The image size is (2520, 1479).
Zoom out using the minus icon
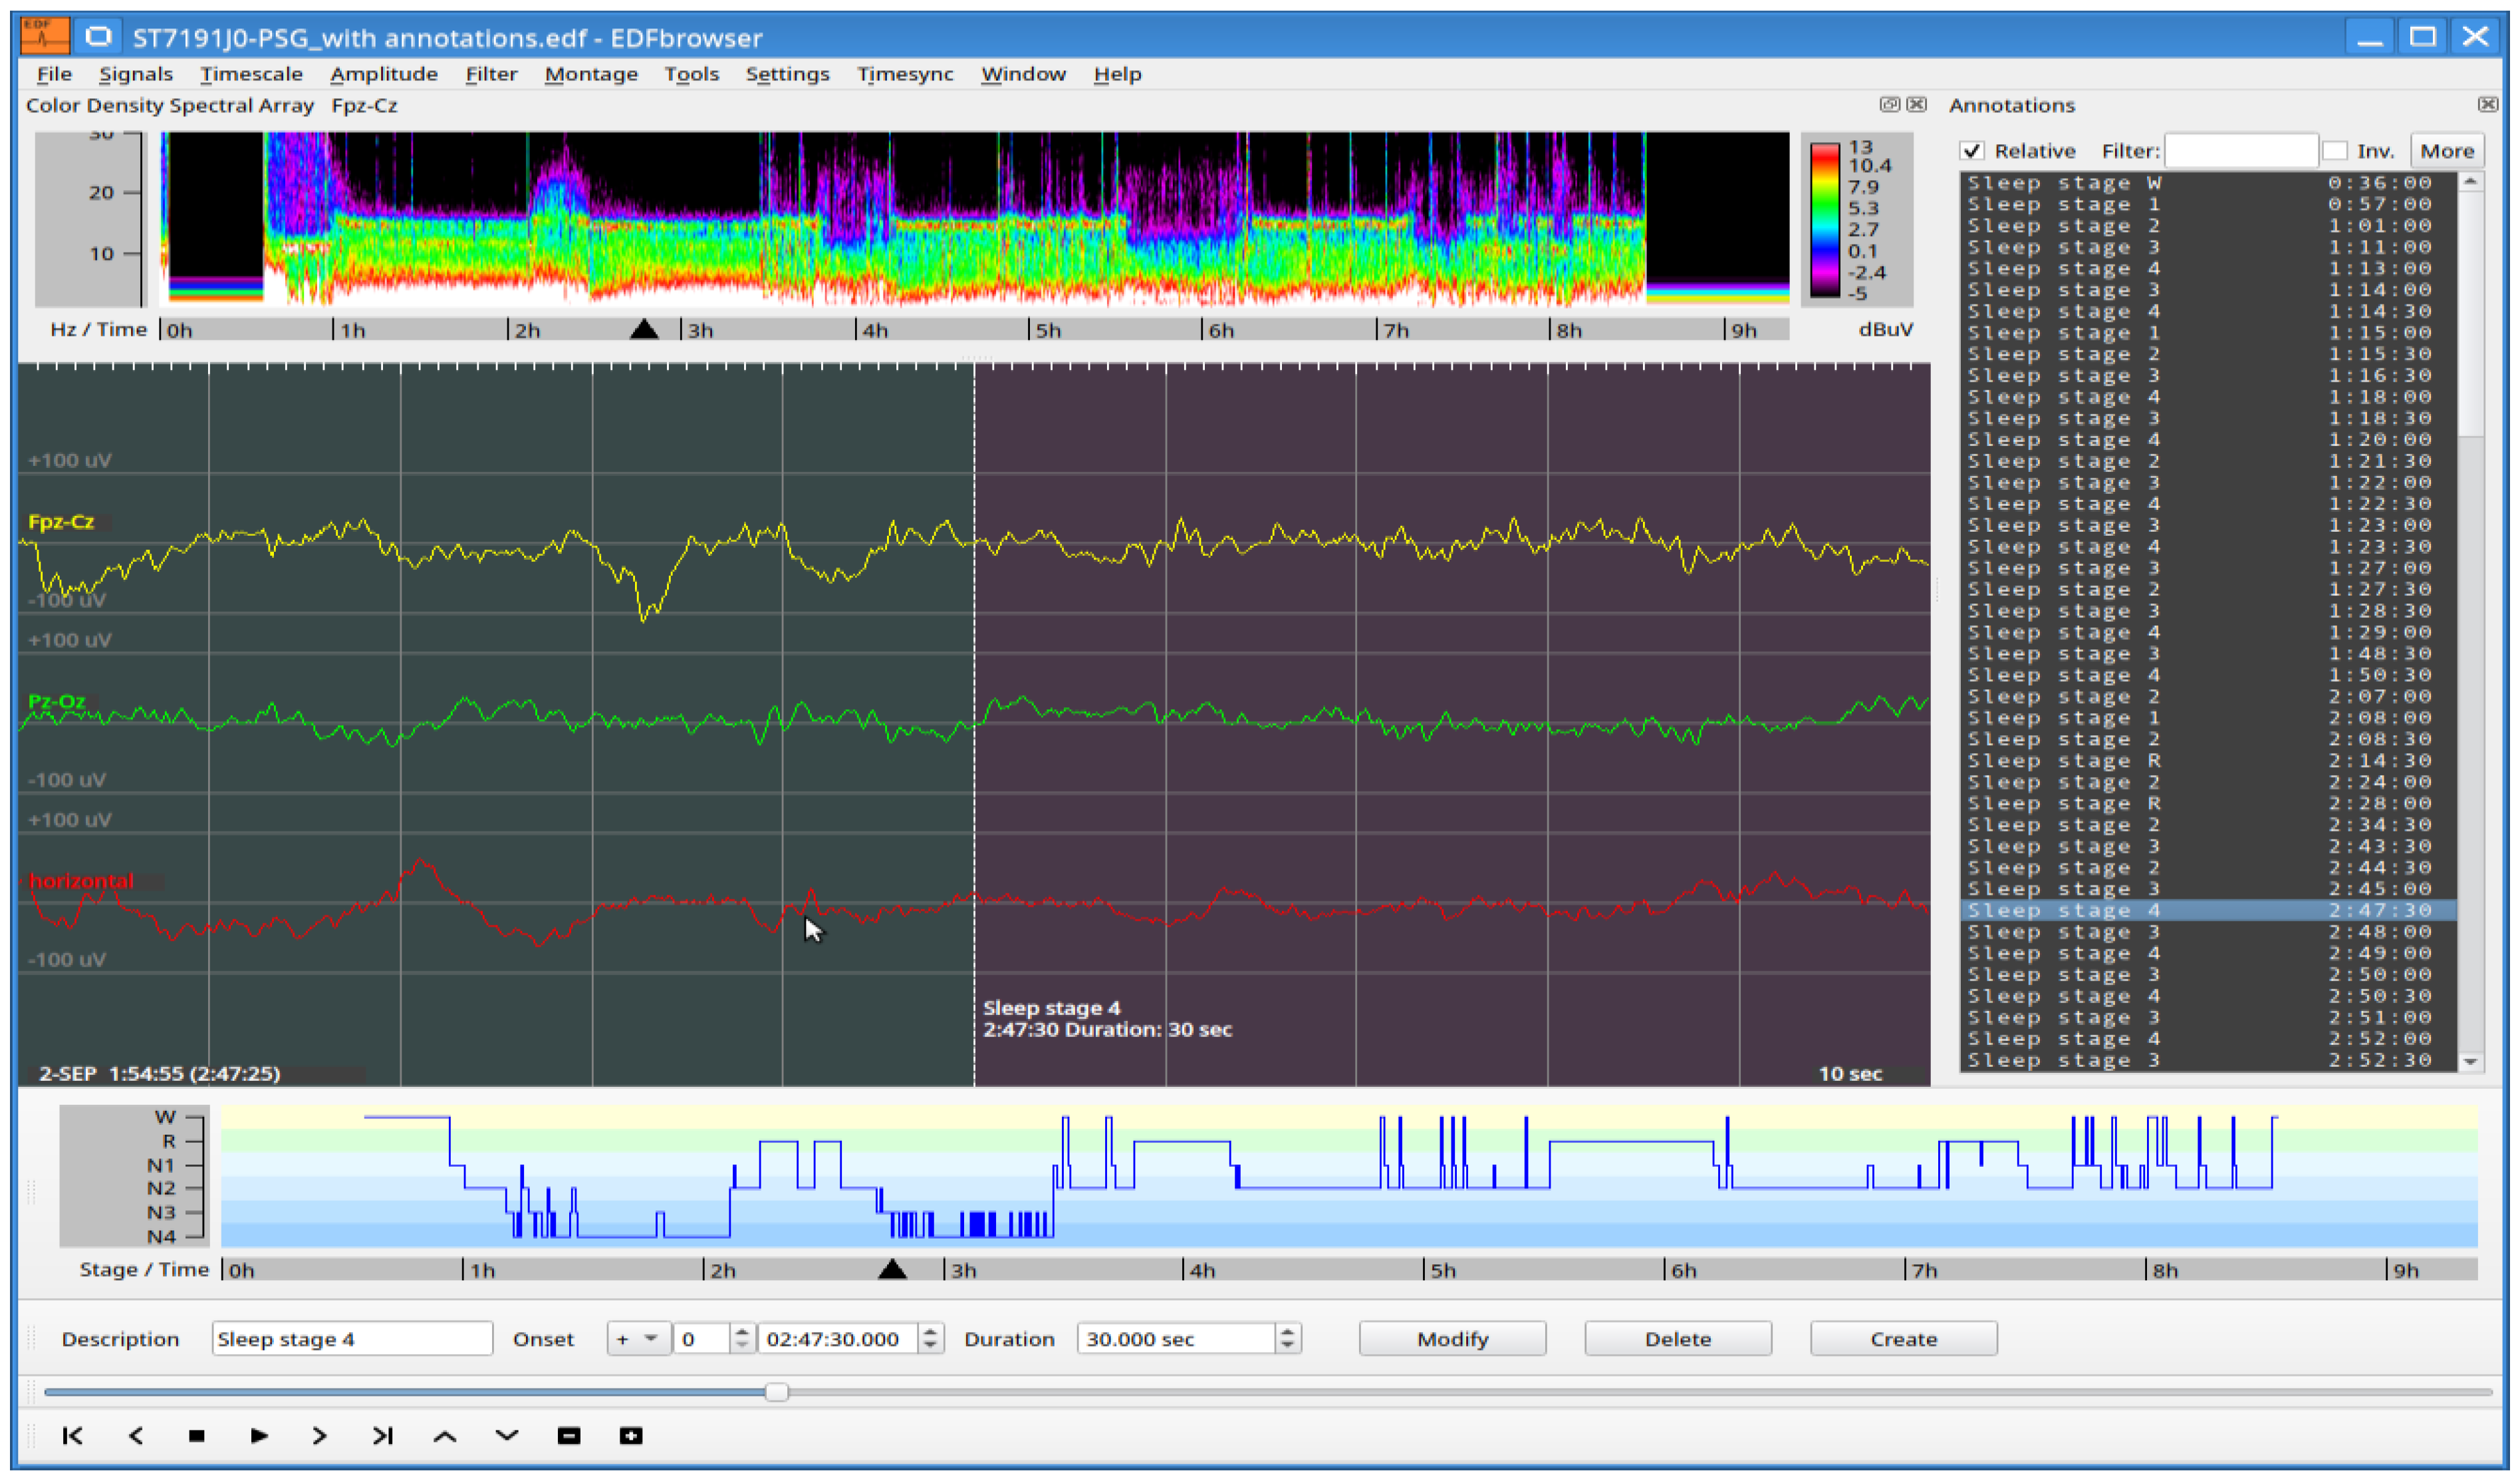click(569, 1436)
